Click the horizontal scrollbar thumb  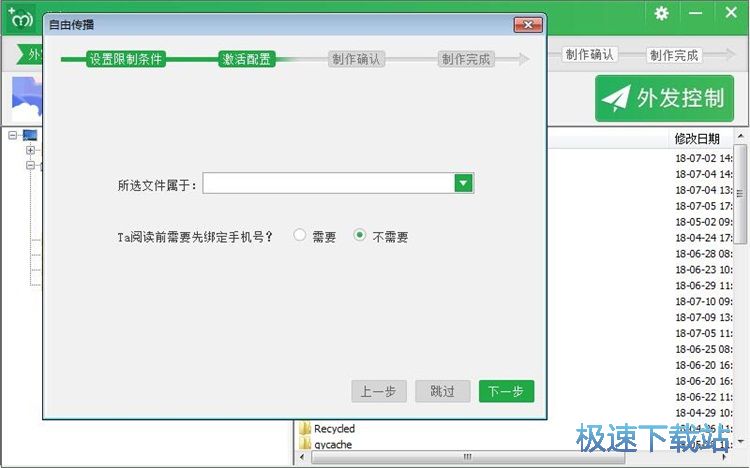(x=468, y=457)
